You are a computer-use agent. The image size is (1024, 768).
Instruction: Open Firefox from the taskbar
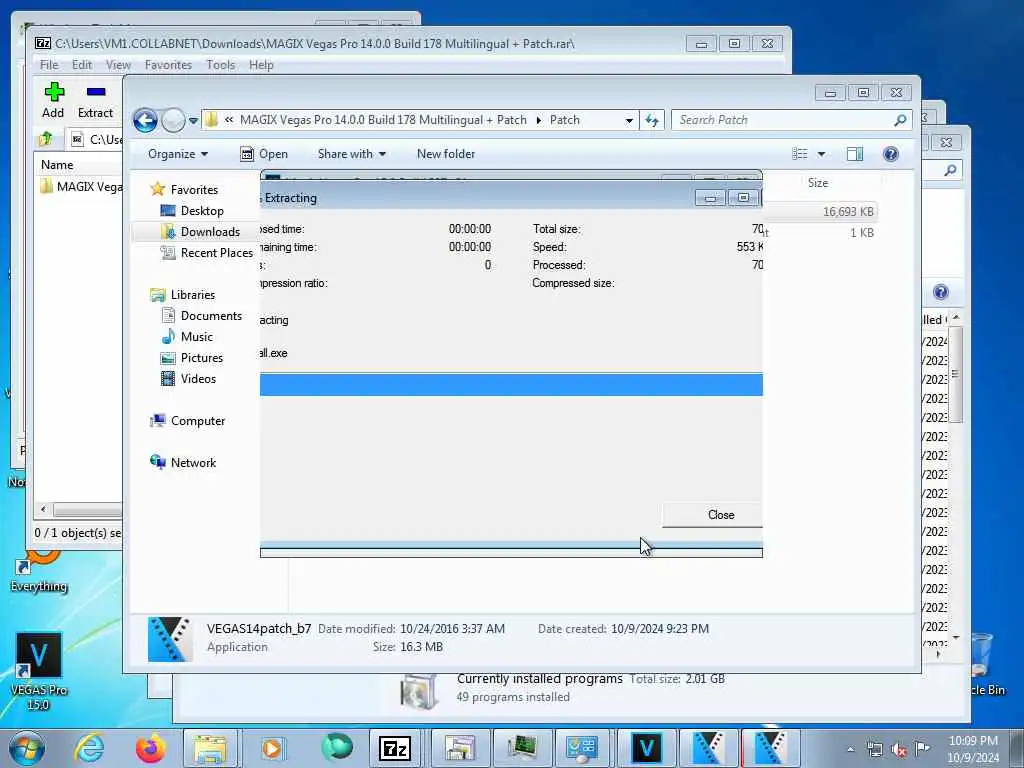pyautogui.click(x=151, y=748)
